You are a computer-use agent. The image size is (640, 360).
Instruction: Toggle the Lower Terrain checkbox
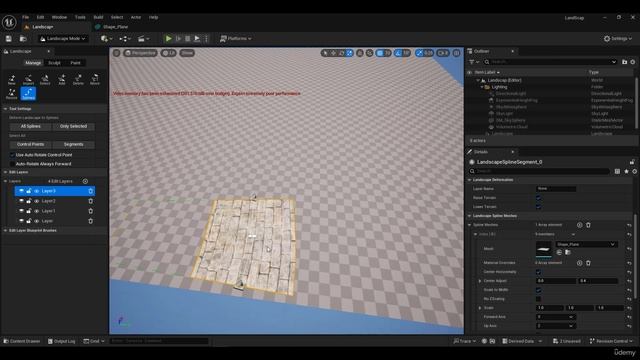[538, 207]
